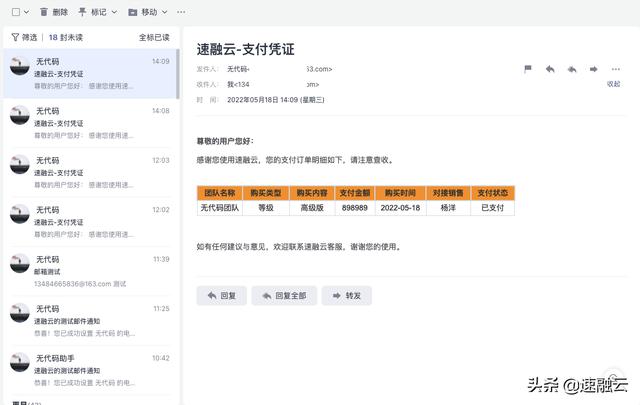Click the reply-all icon in email header
This screenshot has width=640, height=405.
572,69
